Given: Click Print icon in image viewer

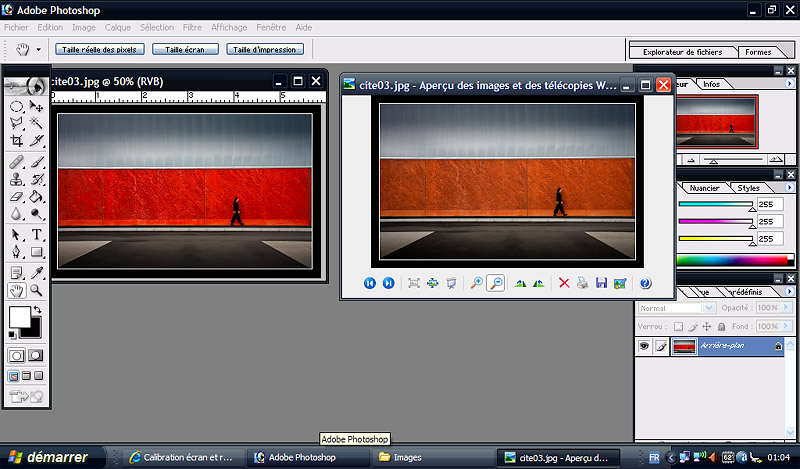Looking at the screenshot, I should click(582, 283).
